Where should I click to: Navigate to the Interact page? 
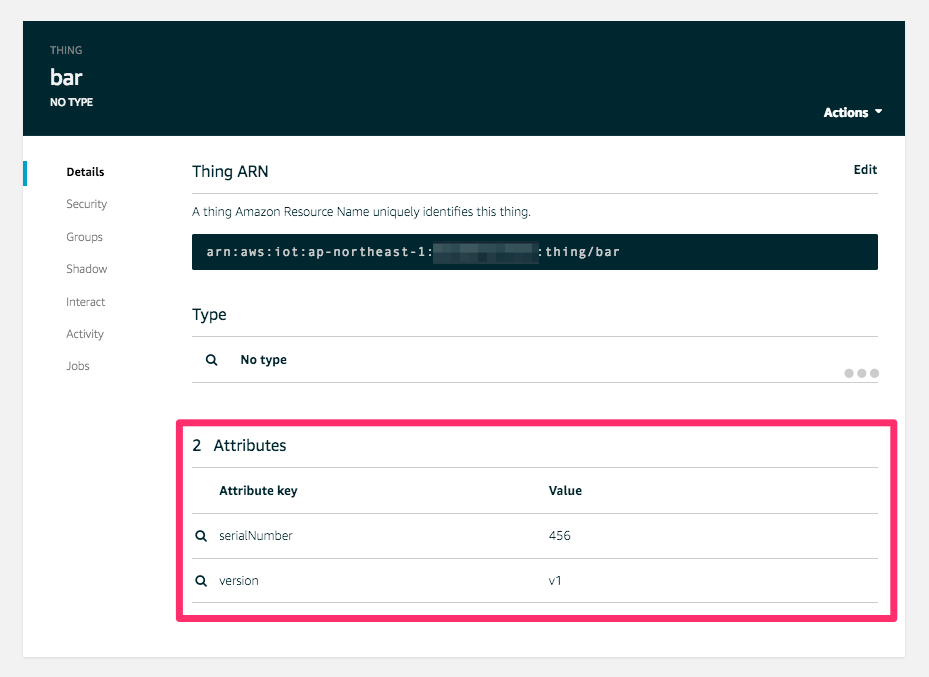(x=85, y=301)
